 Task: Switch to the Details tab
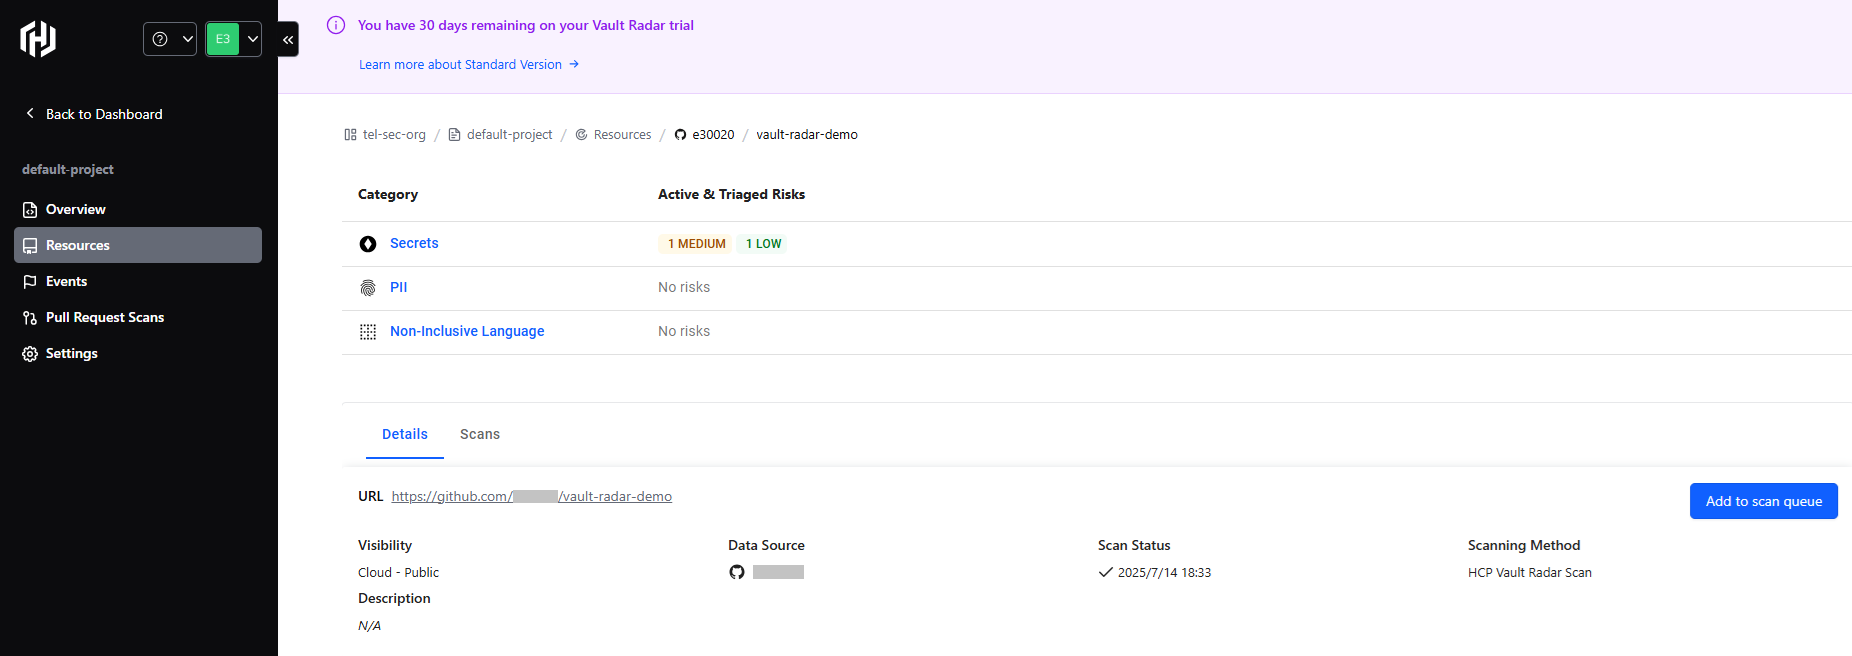click(405, 434)
